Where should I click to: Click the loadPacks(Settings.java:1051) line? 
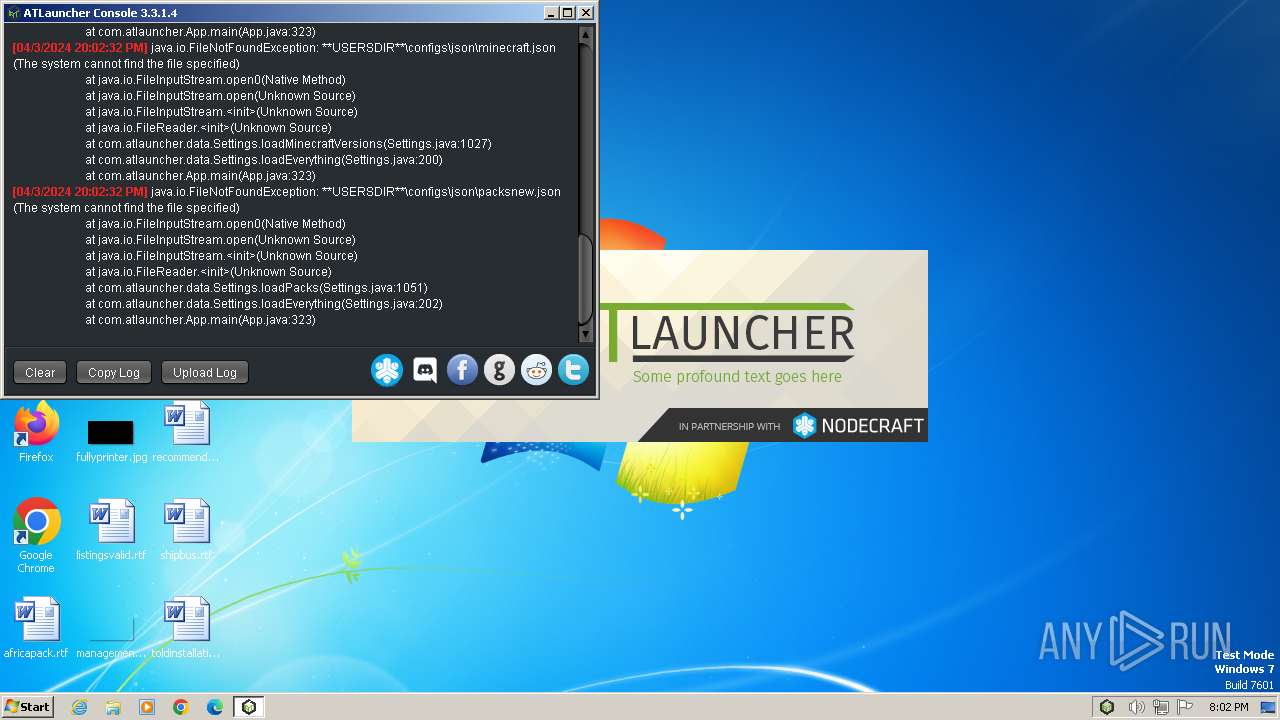point(256,288)
